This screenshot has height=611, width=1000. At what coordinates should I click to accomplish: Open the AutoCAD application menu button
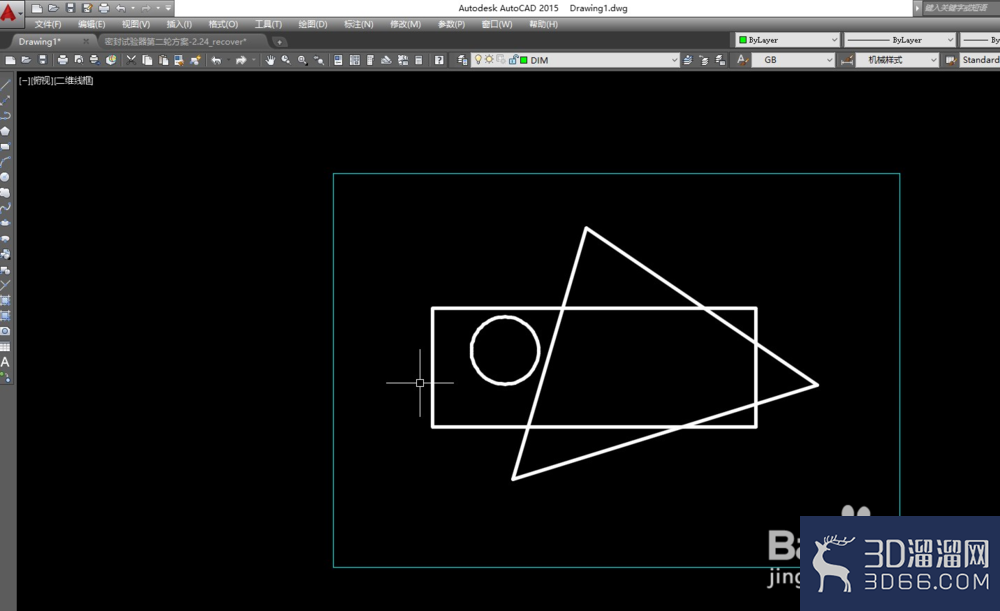11,13
